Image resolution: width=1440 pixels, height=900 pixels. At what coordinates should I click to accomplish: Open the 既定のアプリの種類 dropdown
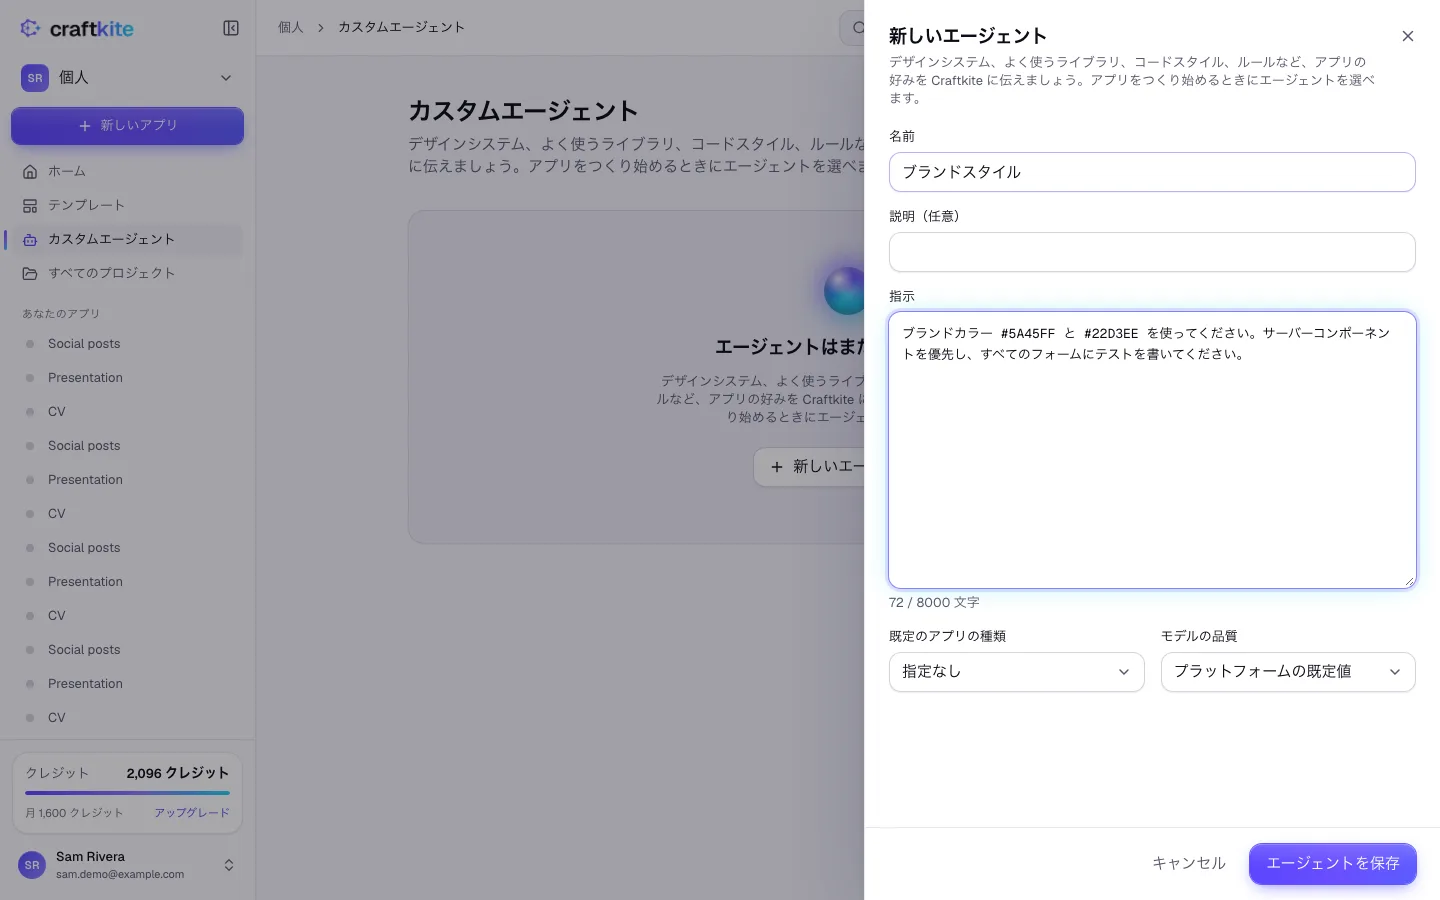(1016, 672)
